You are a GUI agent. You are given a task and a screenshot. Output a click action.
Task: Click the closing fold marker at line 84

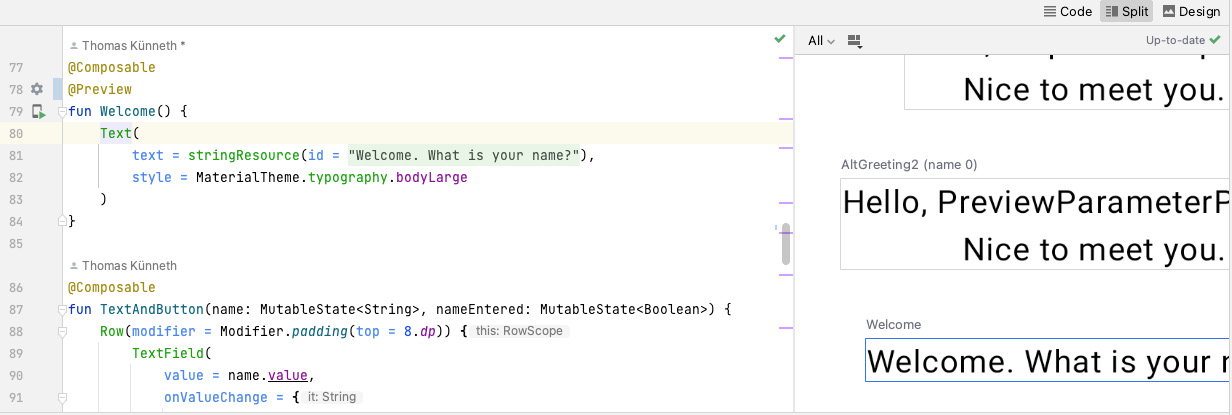[x=62, y=221]
